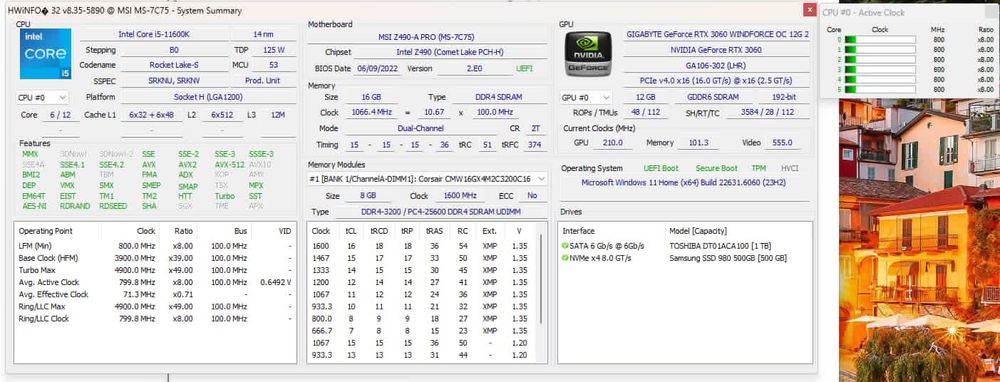
Task: Click the green NVMe x4 status icon
Action: (565, 258)
